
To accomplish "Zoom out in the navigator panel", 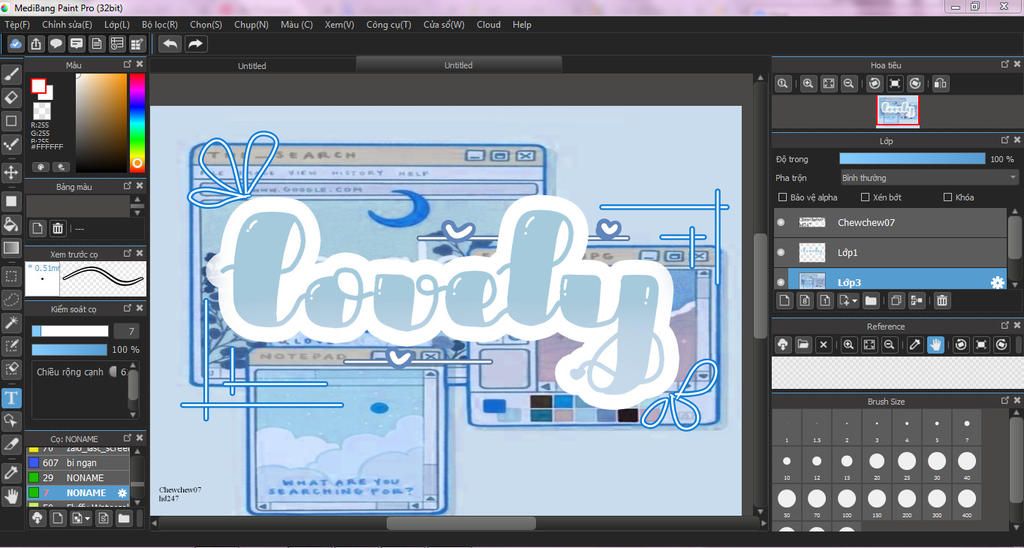I will tap(848, 84).
